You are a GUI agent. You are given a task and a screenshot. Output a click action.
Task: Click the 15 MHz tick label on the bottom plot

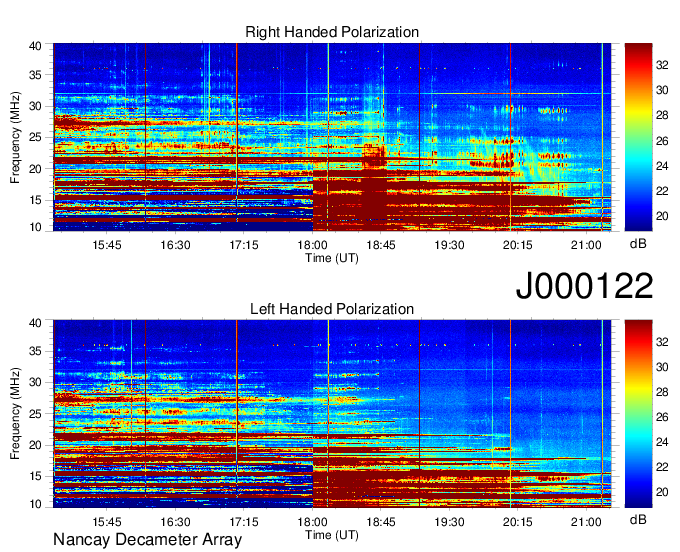point(36,476)
